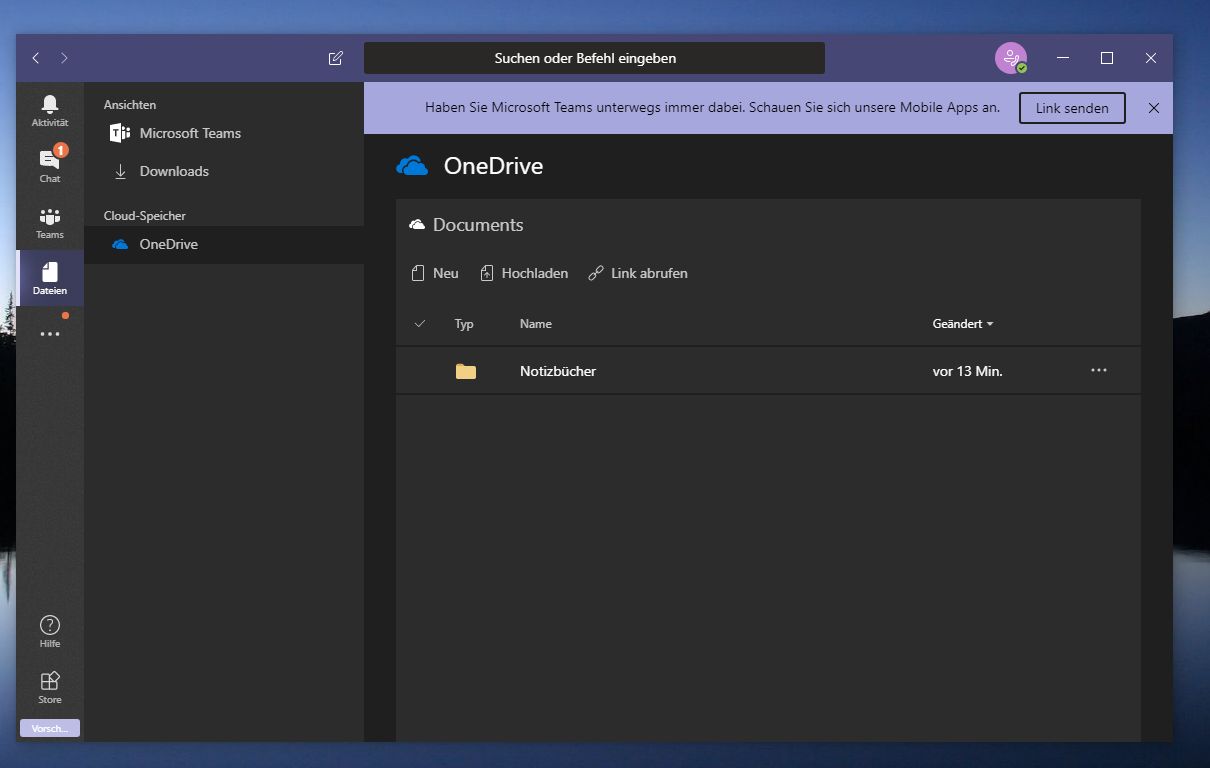Open Chat with one notification

(50, 166)
